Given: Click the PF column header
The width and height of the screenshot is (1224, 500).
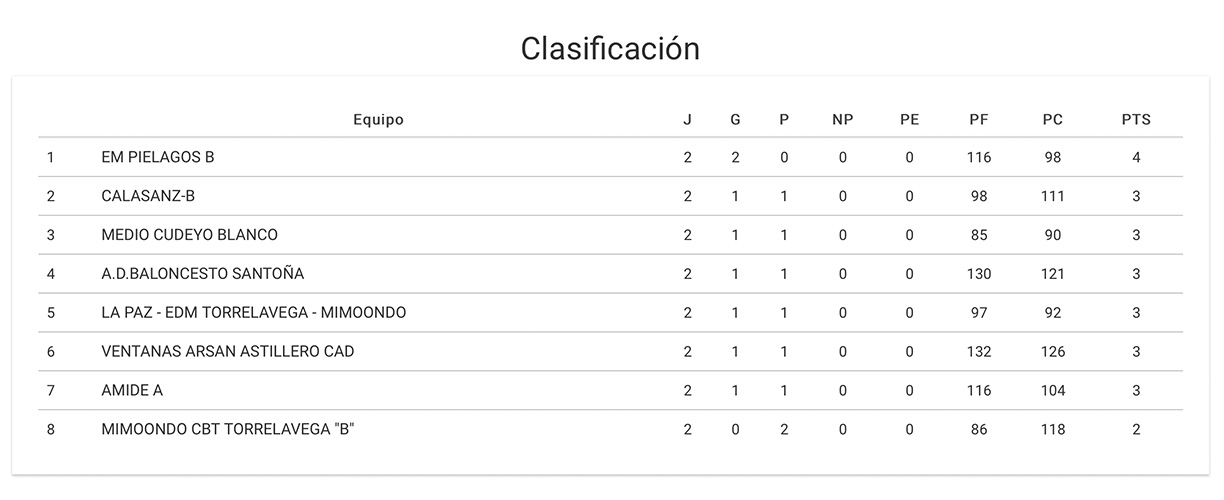Looking at the screenshot, I should pos(979,120).
